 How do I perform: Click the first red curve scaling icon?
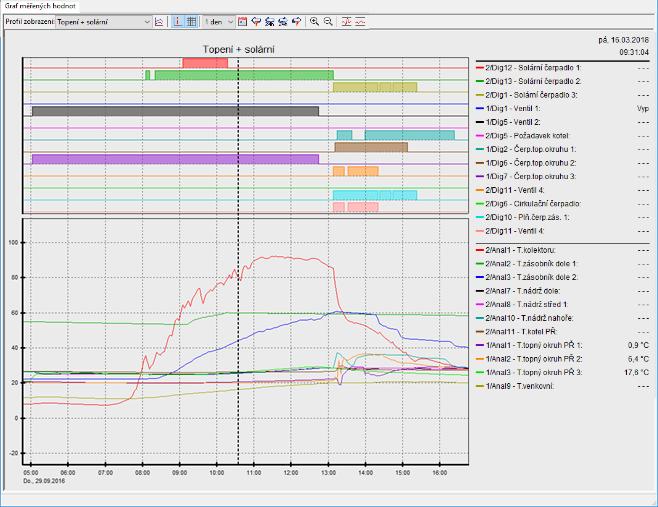coord(346,22)
